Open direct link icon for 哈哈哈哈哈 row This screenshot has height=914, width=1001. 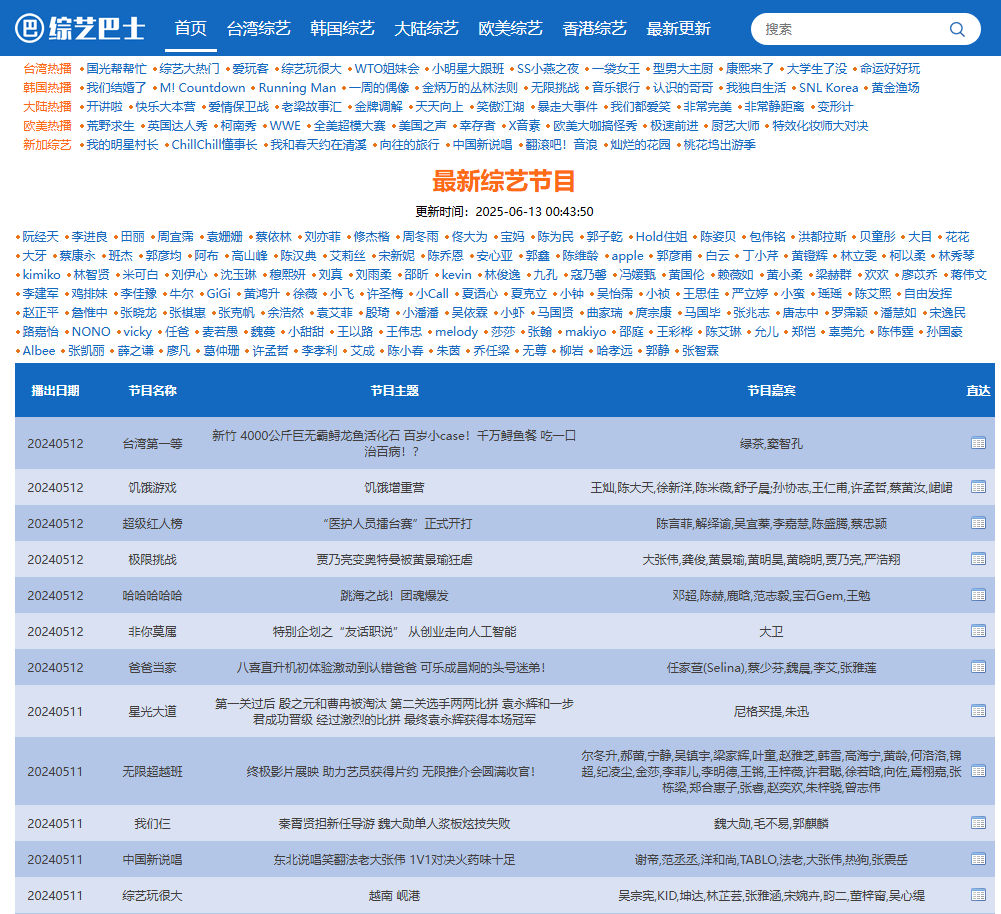click(x=978, y=595)
